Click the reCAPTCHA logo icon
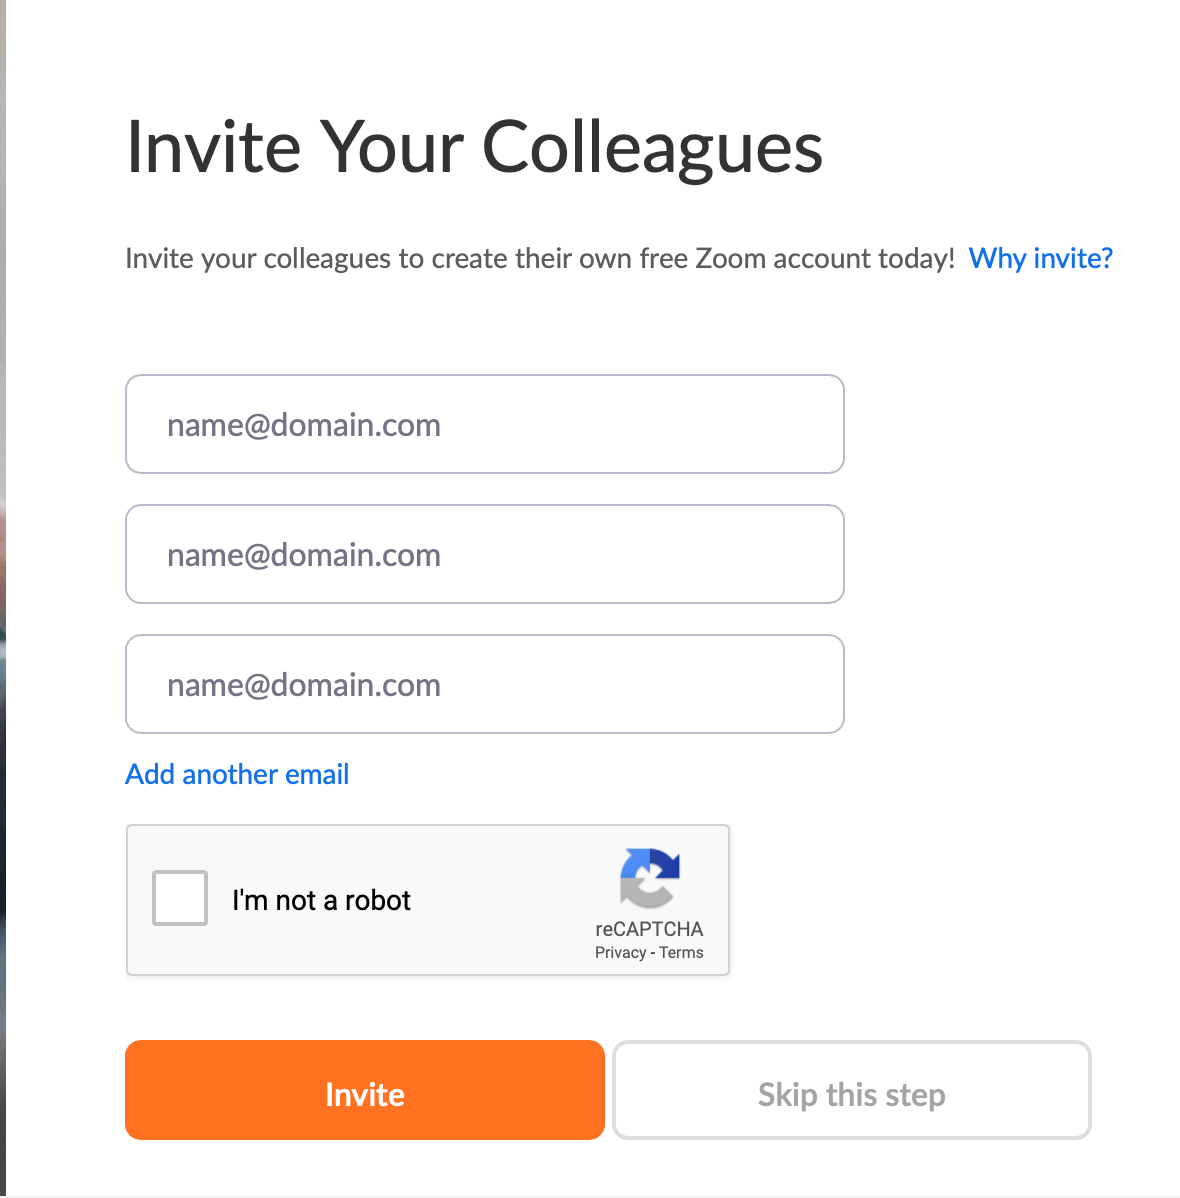Screen dimensions: 1180x1198 point(650,878)
